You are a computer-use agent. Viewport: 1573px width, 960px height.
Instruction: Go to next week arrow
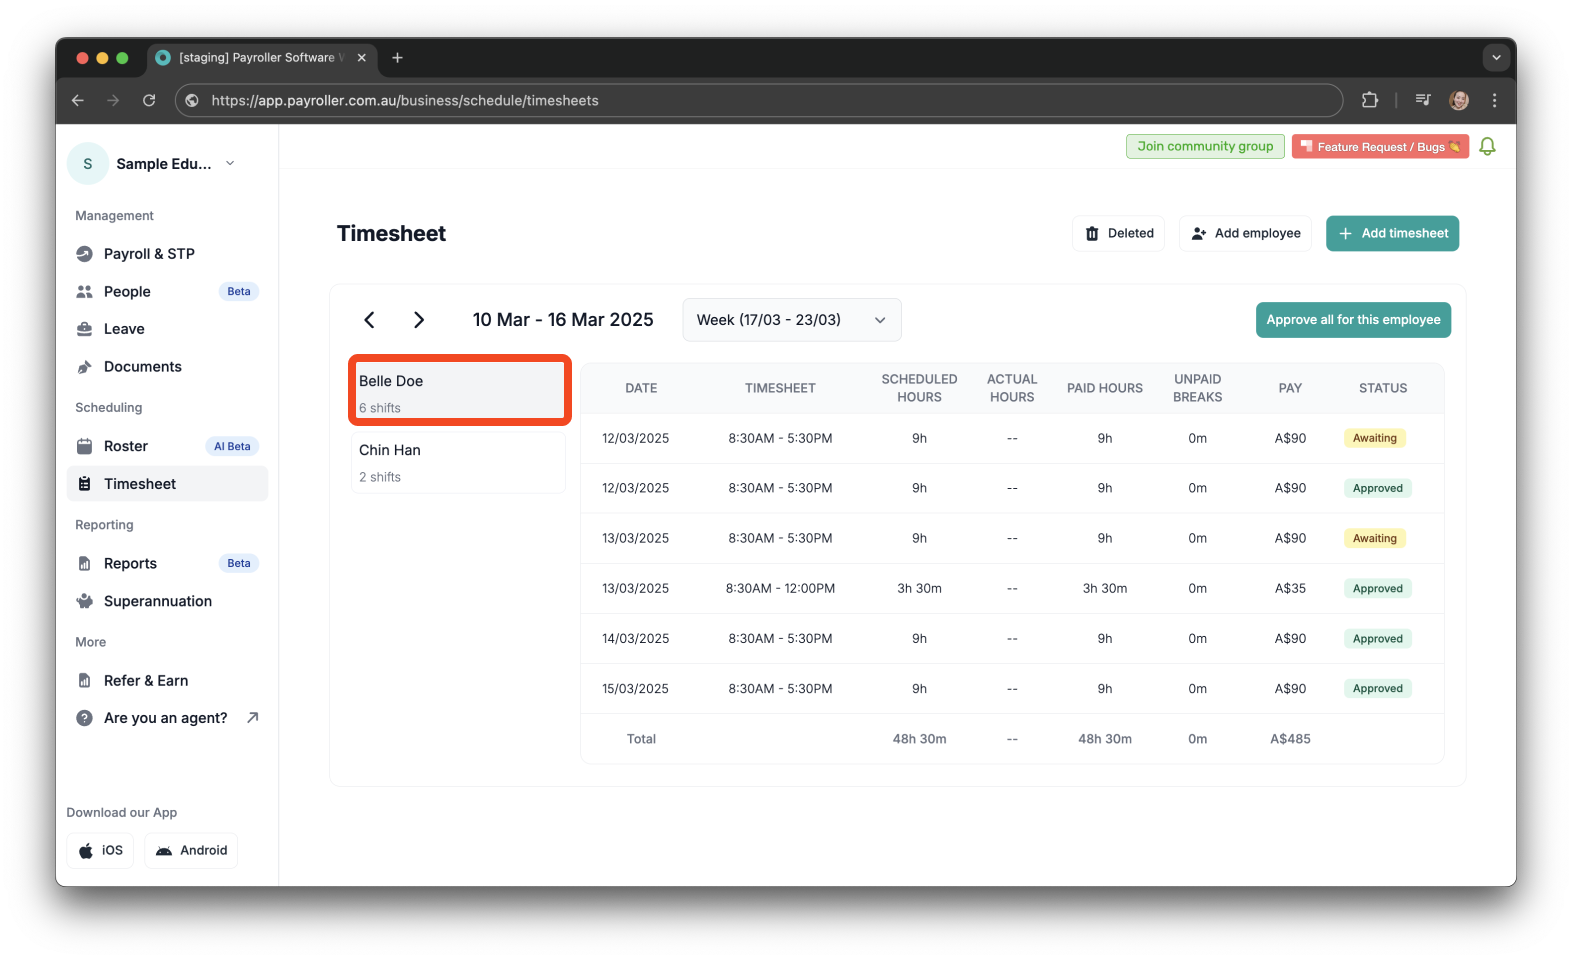[419, 320]
